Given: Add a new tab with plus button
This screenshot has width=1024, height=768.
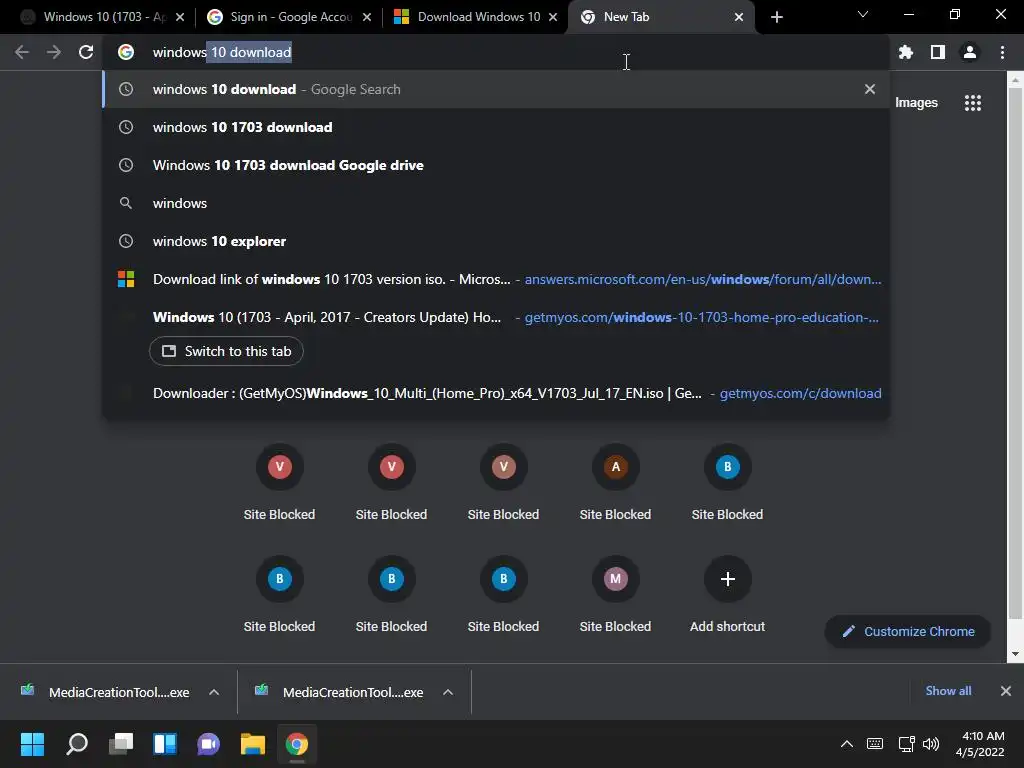Looking at the screenshot, I should (x=776, y=17).
